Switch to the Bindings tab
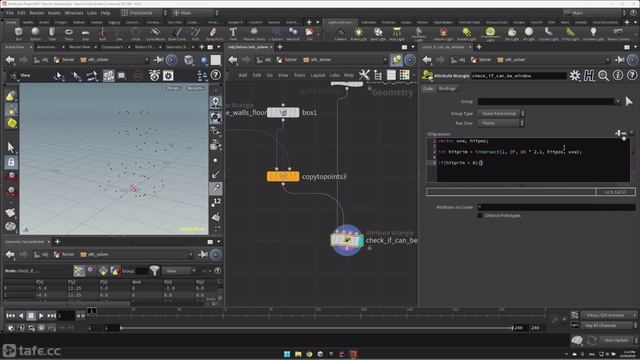This screenshot has height=360, width=640. [x=447, y=89]
